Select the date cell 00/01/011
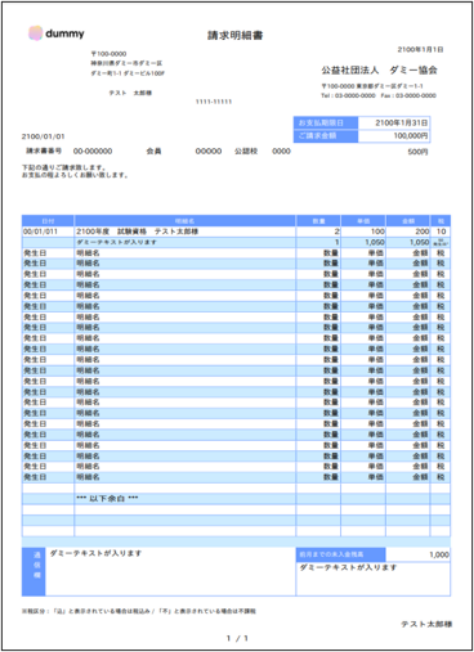The image size is (474, 652). point(40,232)
